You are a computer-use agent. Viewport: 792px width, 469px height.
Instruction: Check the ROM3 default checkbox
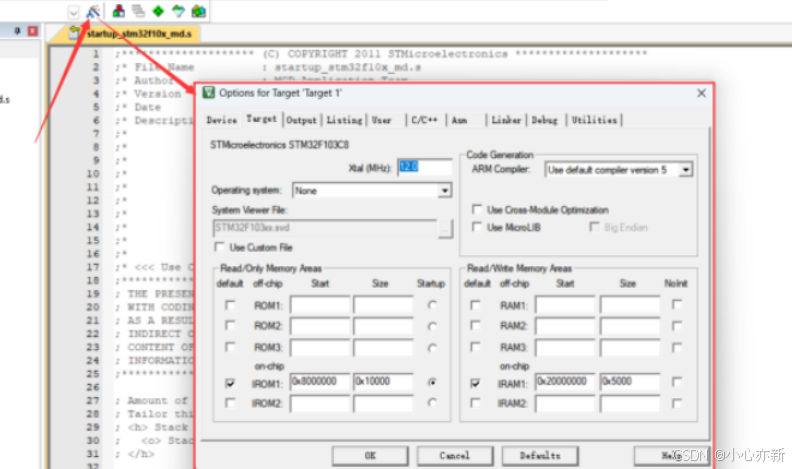[230, 347]
